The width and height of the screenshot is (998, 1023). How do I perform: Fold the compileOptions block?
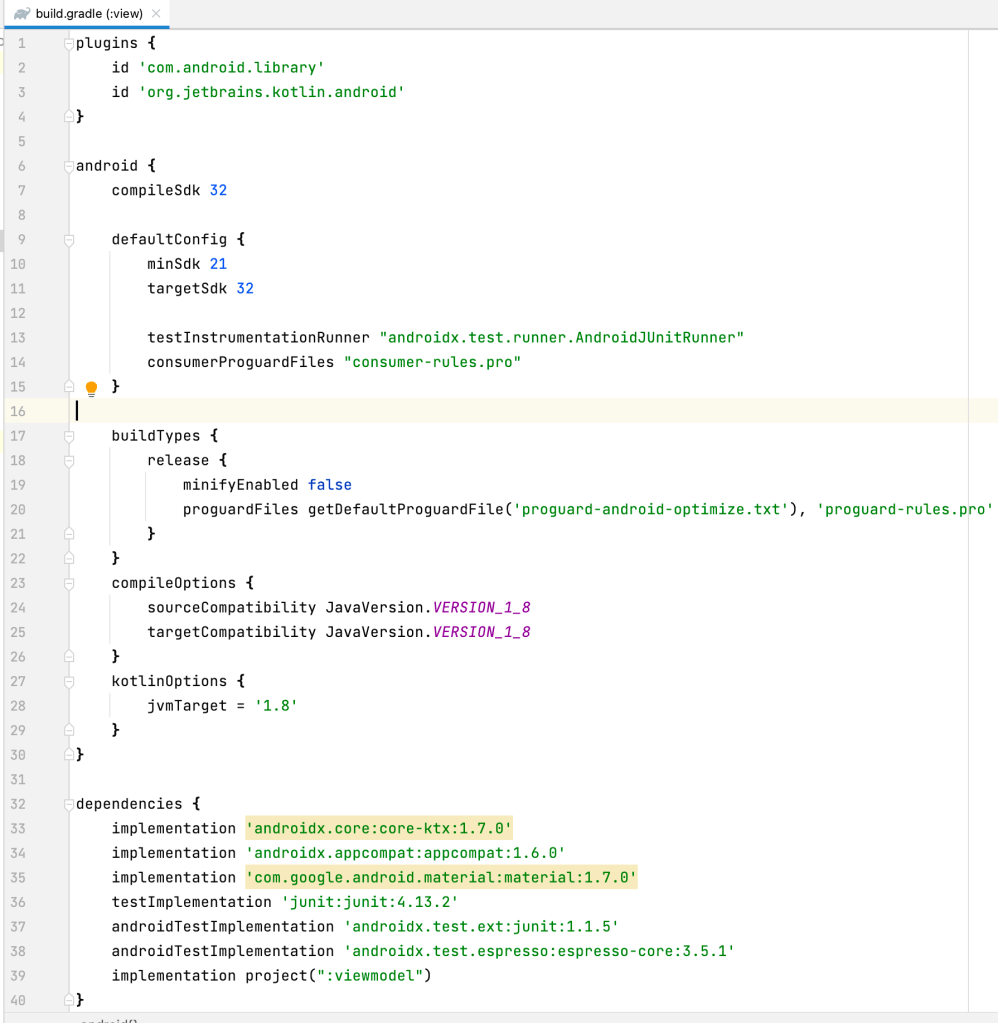[69, 583]
